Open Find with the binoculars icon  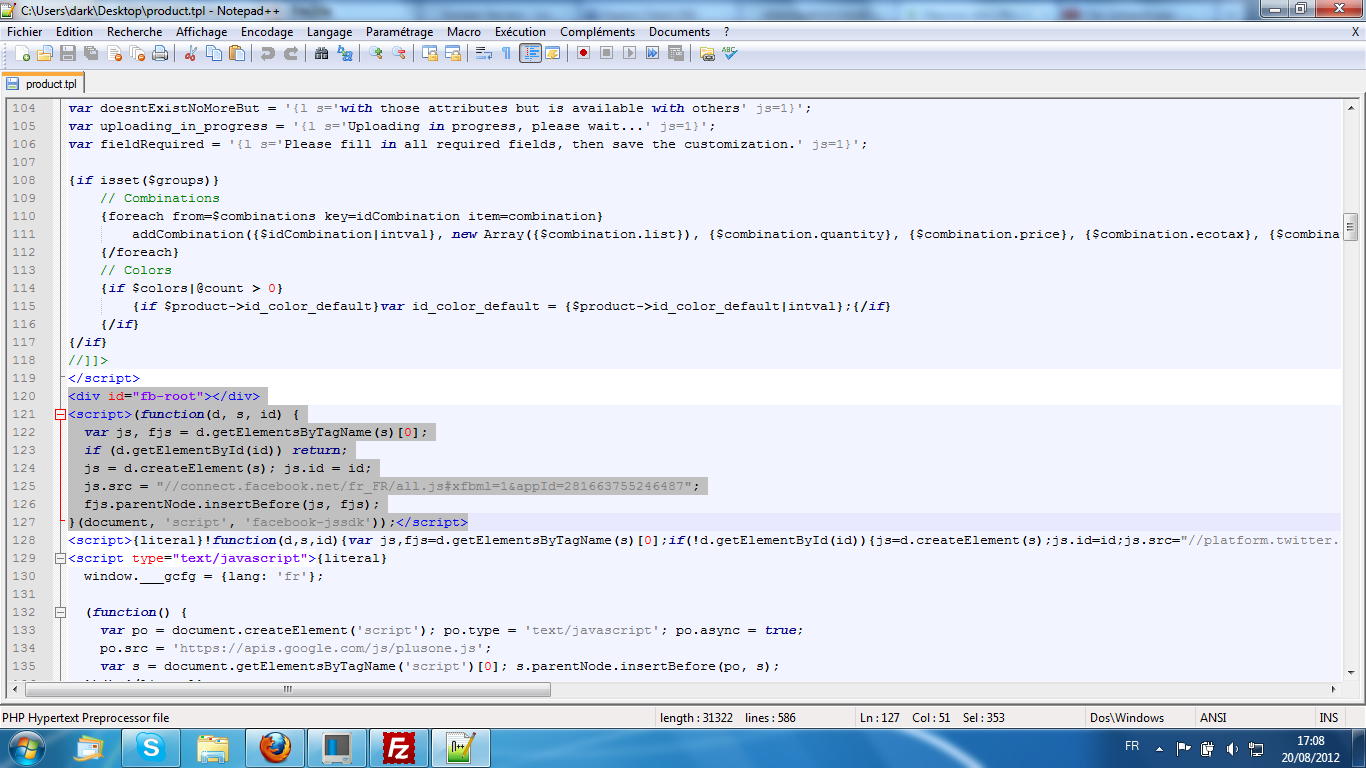click(321, 53)
